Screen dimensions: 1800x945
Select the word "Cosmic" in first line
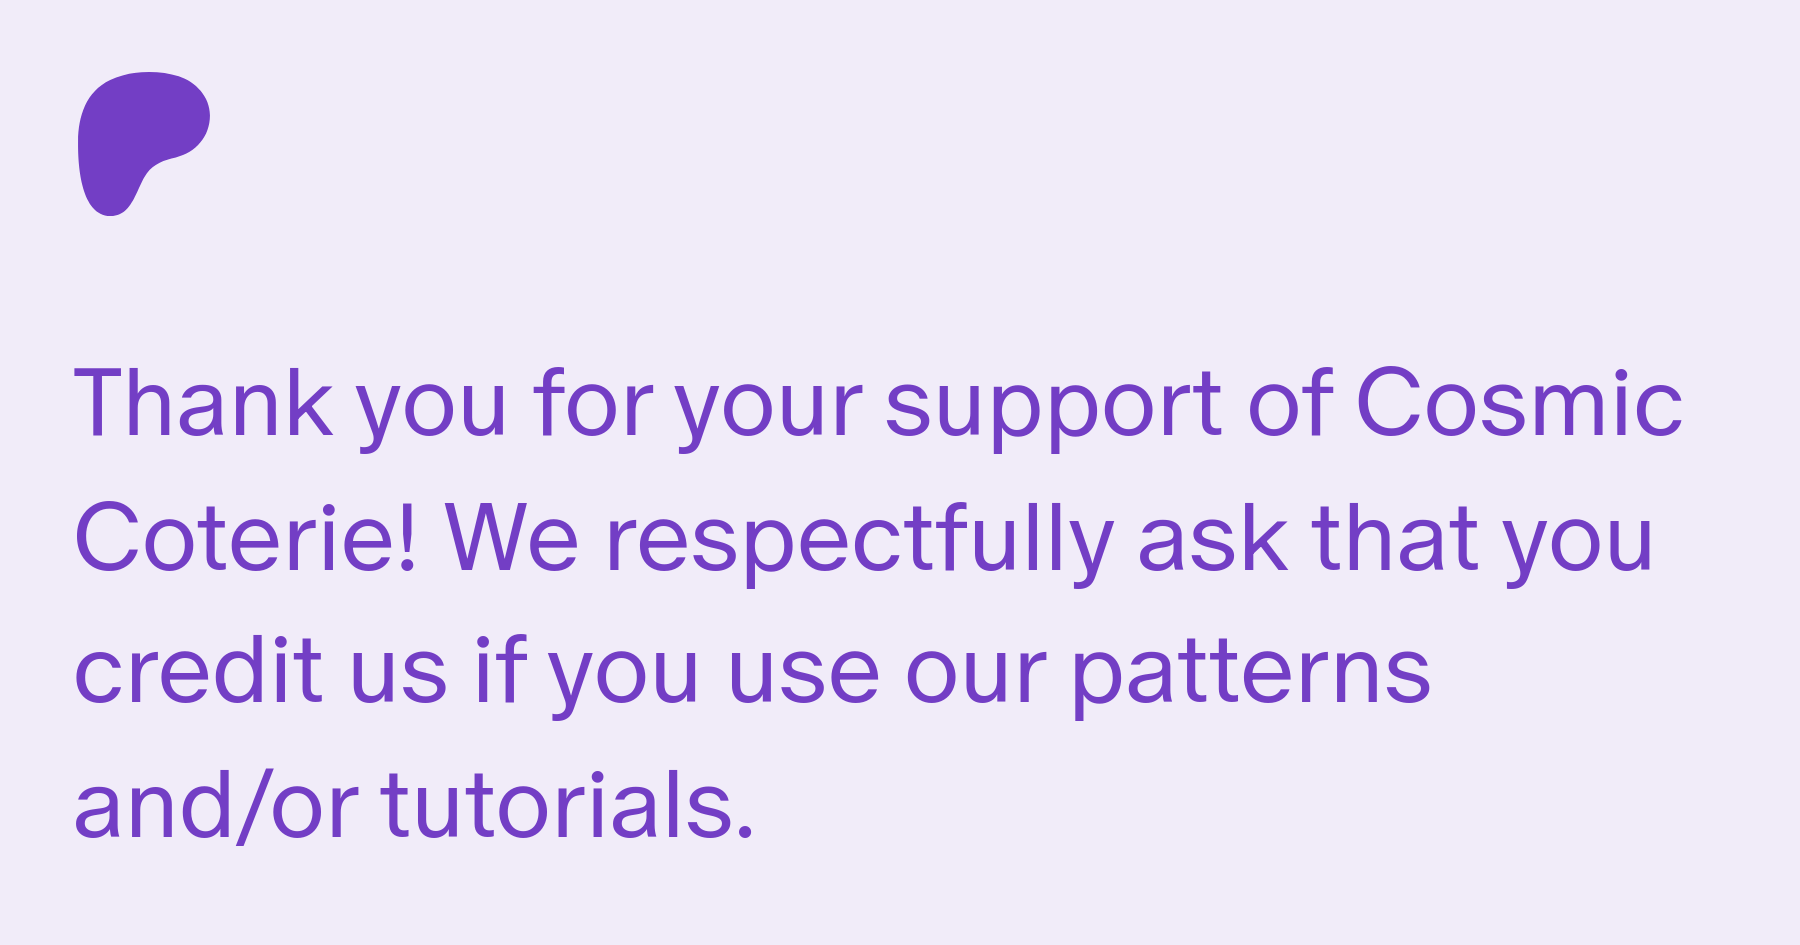pyautogui.click(x=1519, y=403)
